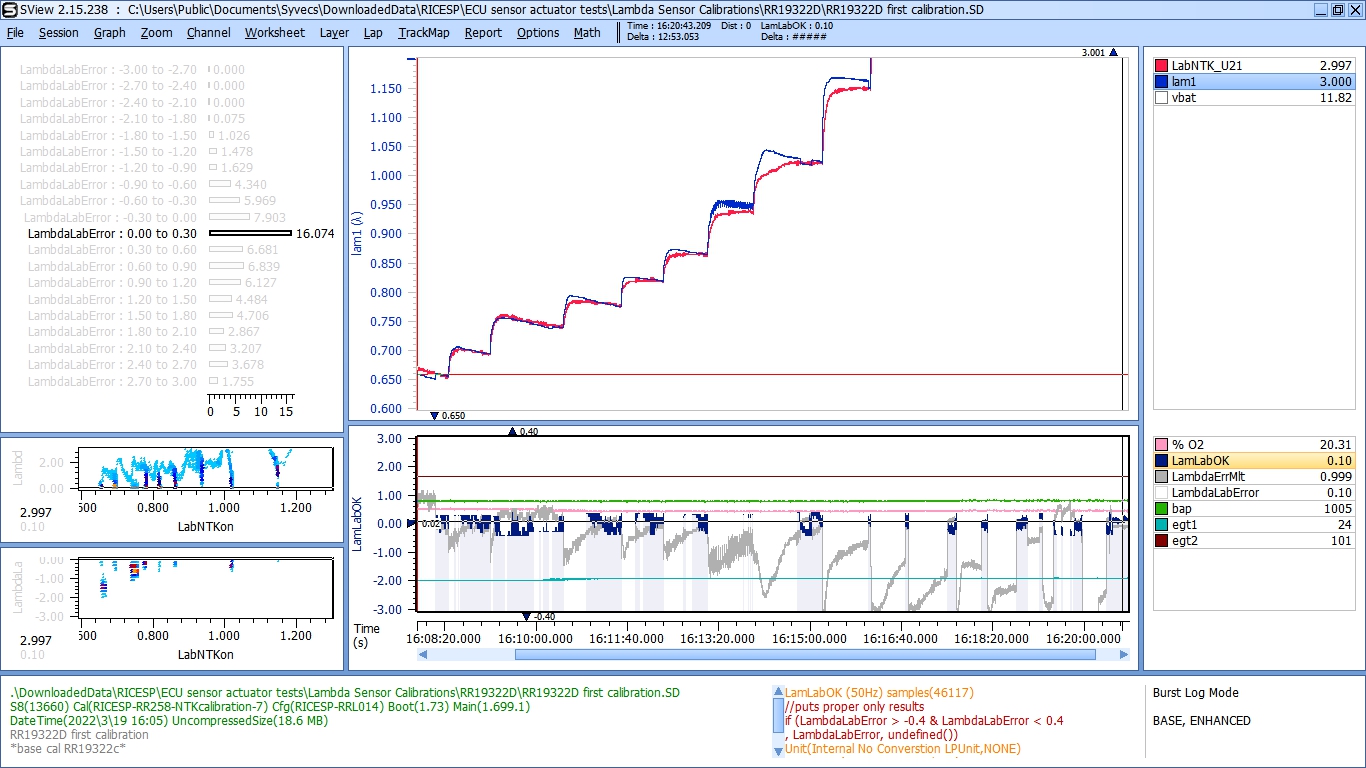Image resolution: width=1366 pixels, height=768 pixels.
Task: Open the Math menu
Action: click(587, 32)
